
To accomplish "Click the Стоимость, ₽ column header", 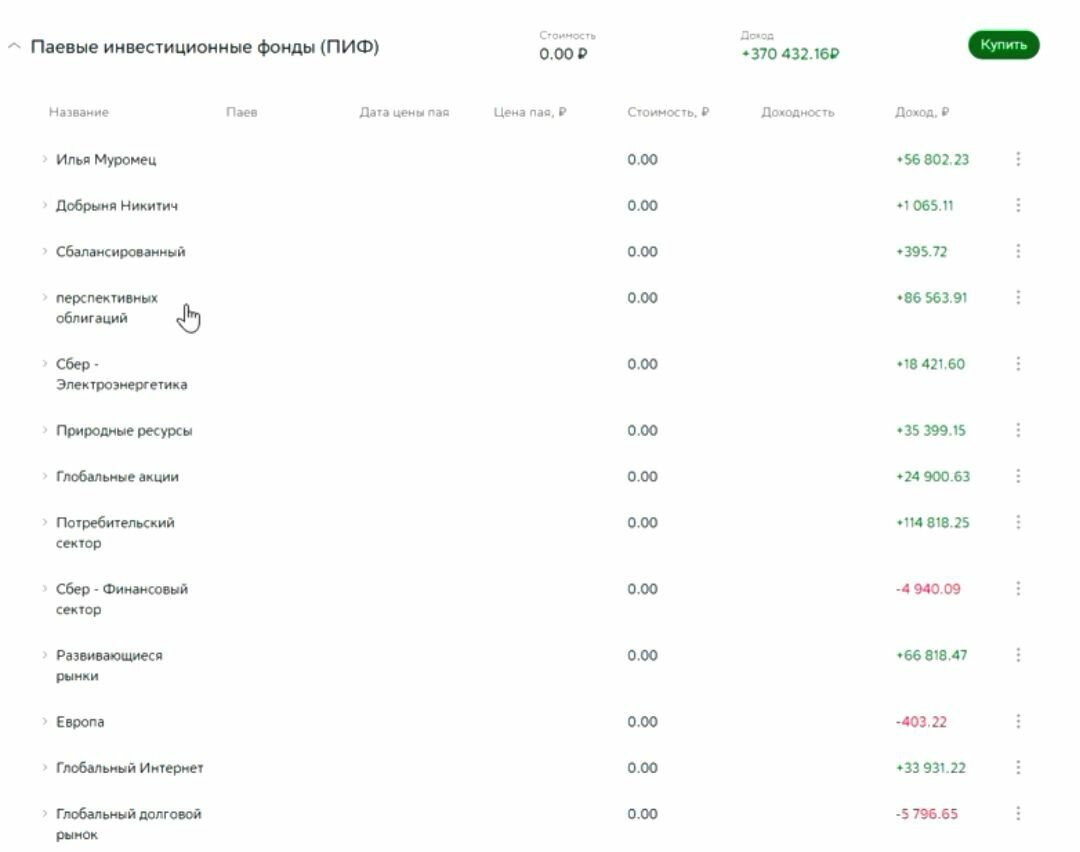I will click(668, 112).
